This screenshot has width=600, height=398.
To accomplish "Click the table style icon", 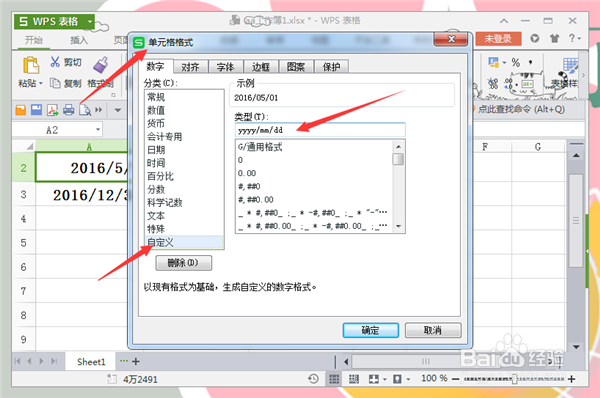I will click(570, 66).
